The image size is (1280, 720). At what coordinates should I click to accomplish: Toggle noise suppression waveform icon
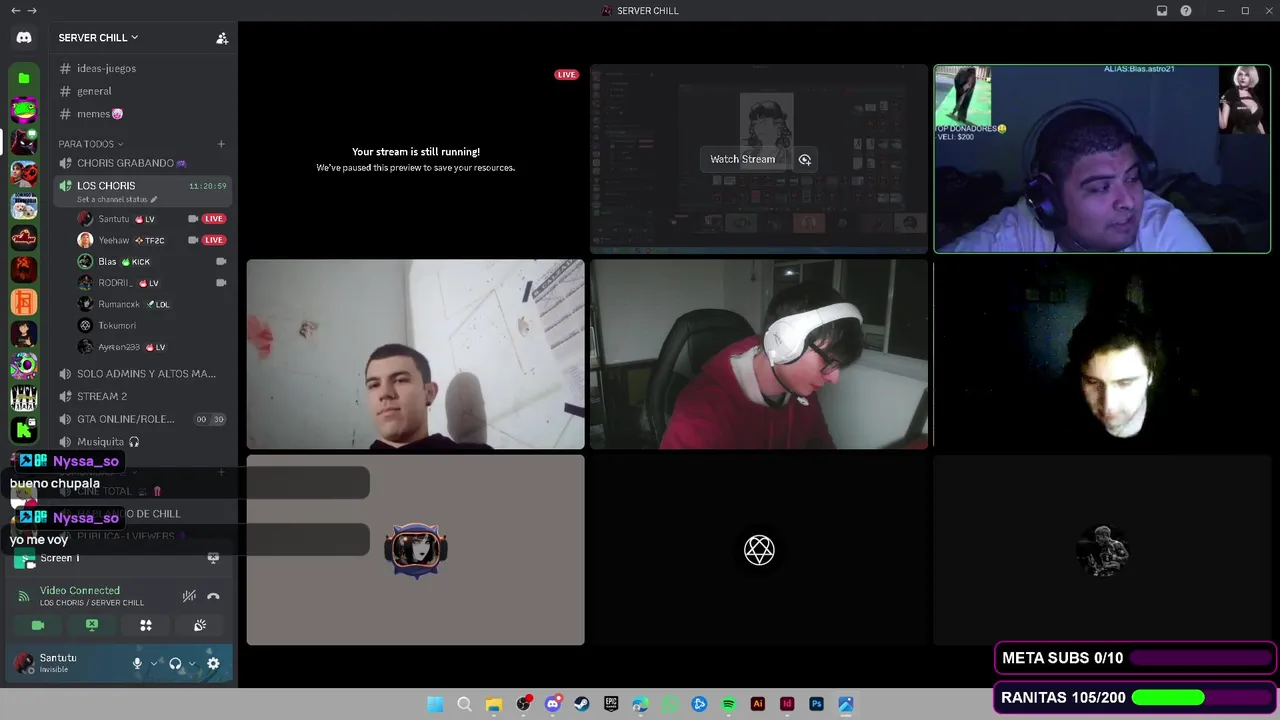point(189,596)
